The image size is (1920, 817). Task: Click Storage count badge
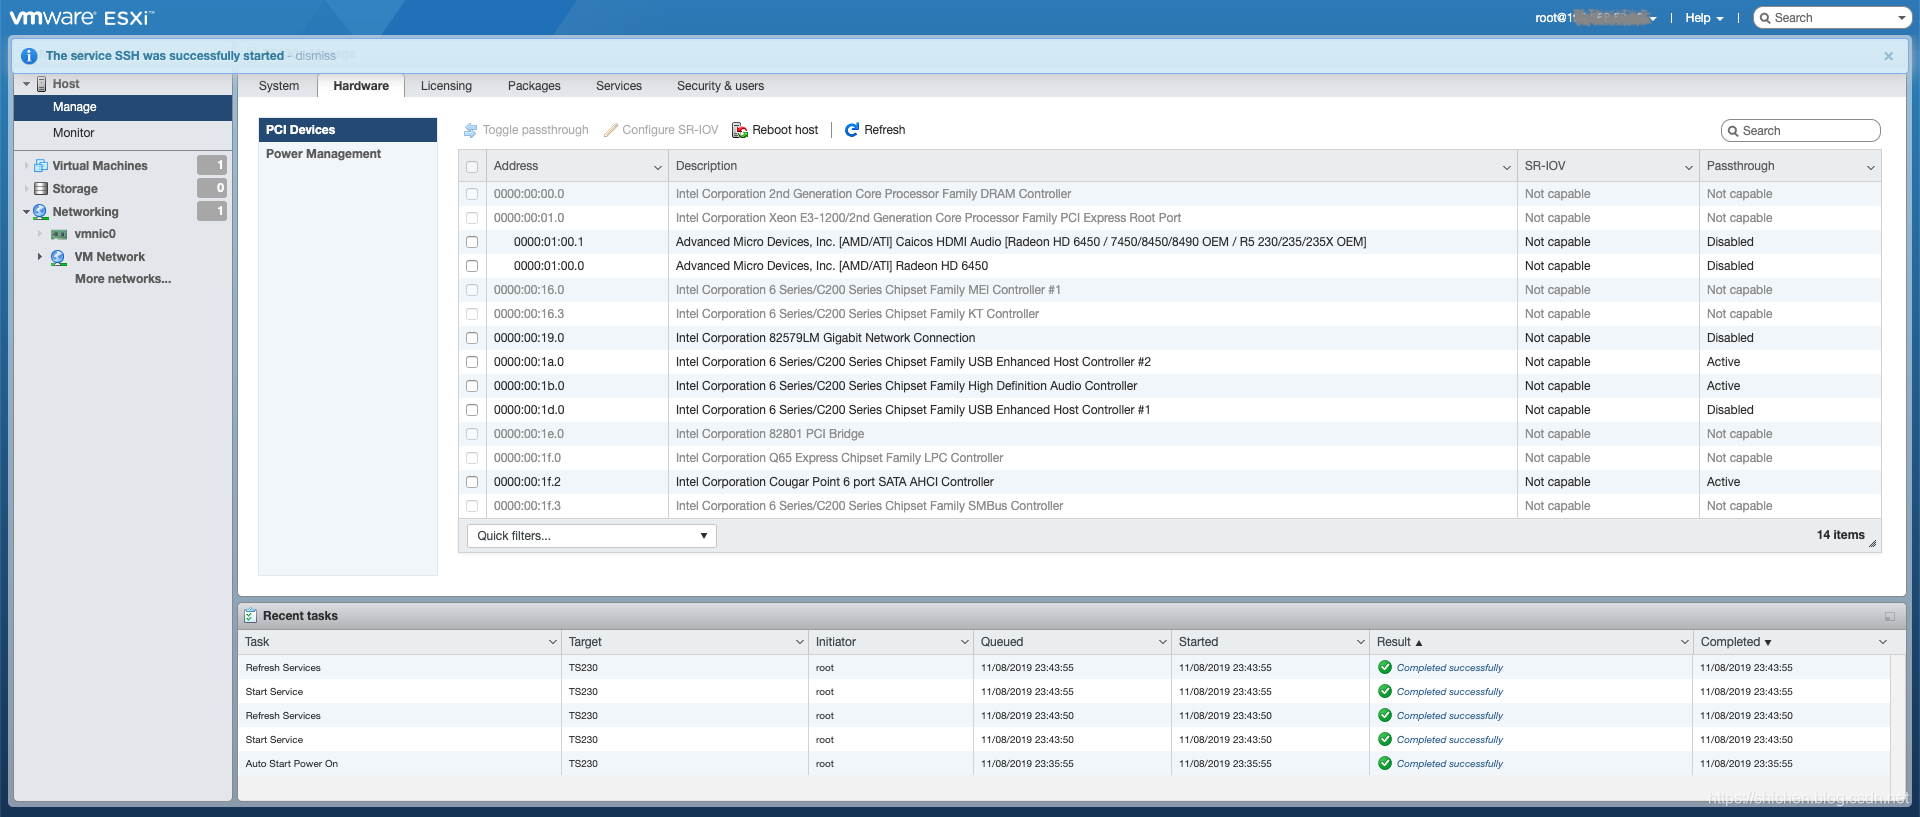[x=212, y=188]
